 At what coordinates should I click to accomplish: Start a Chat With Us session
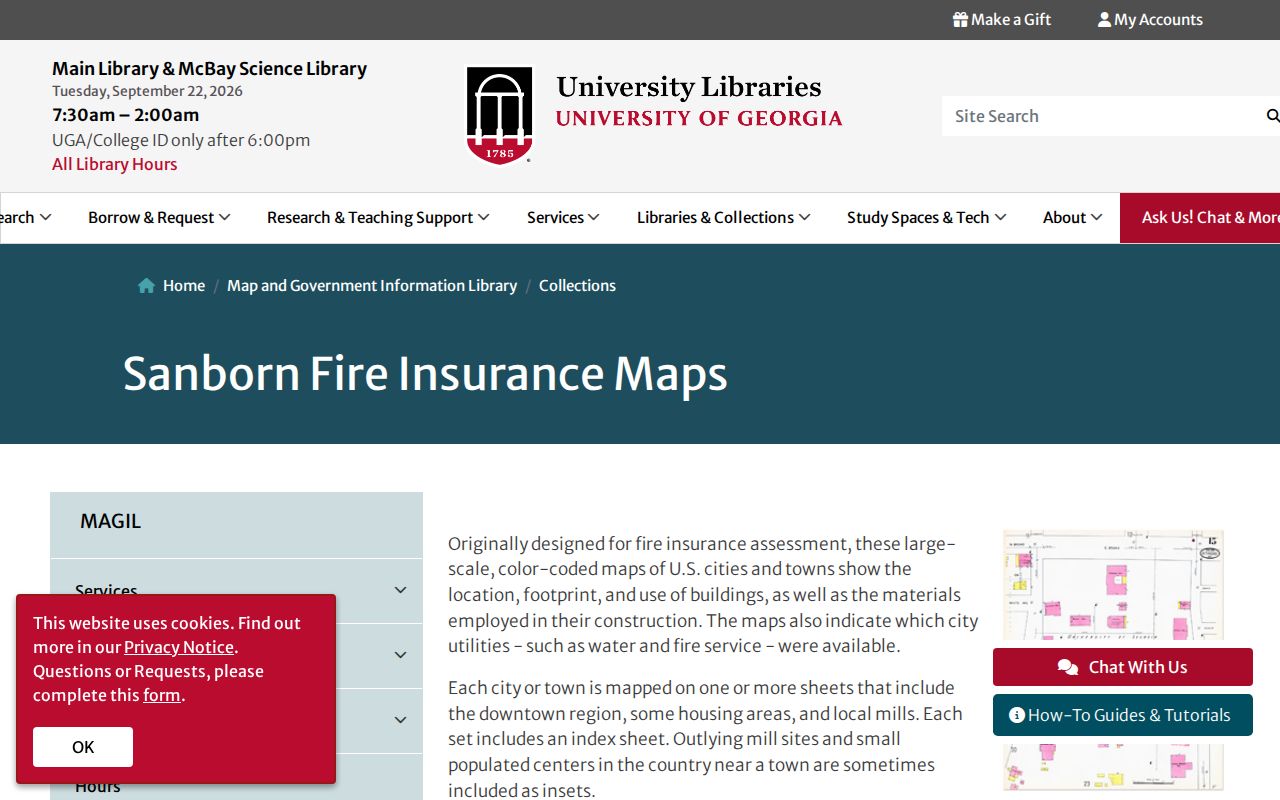(x=1123, y=667)
